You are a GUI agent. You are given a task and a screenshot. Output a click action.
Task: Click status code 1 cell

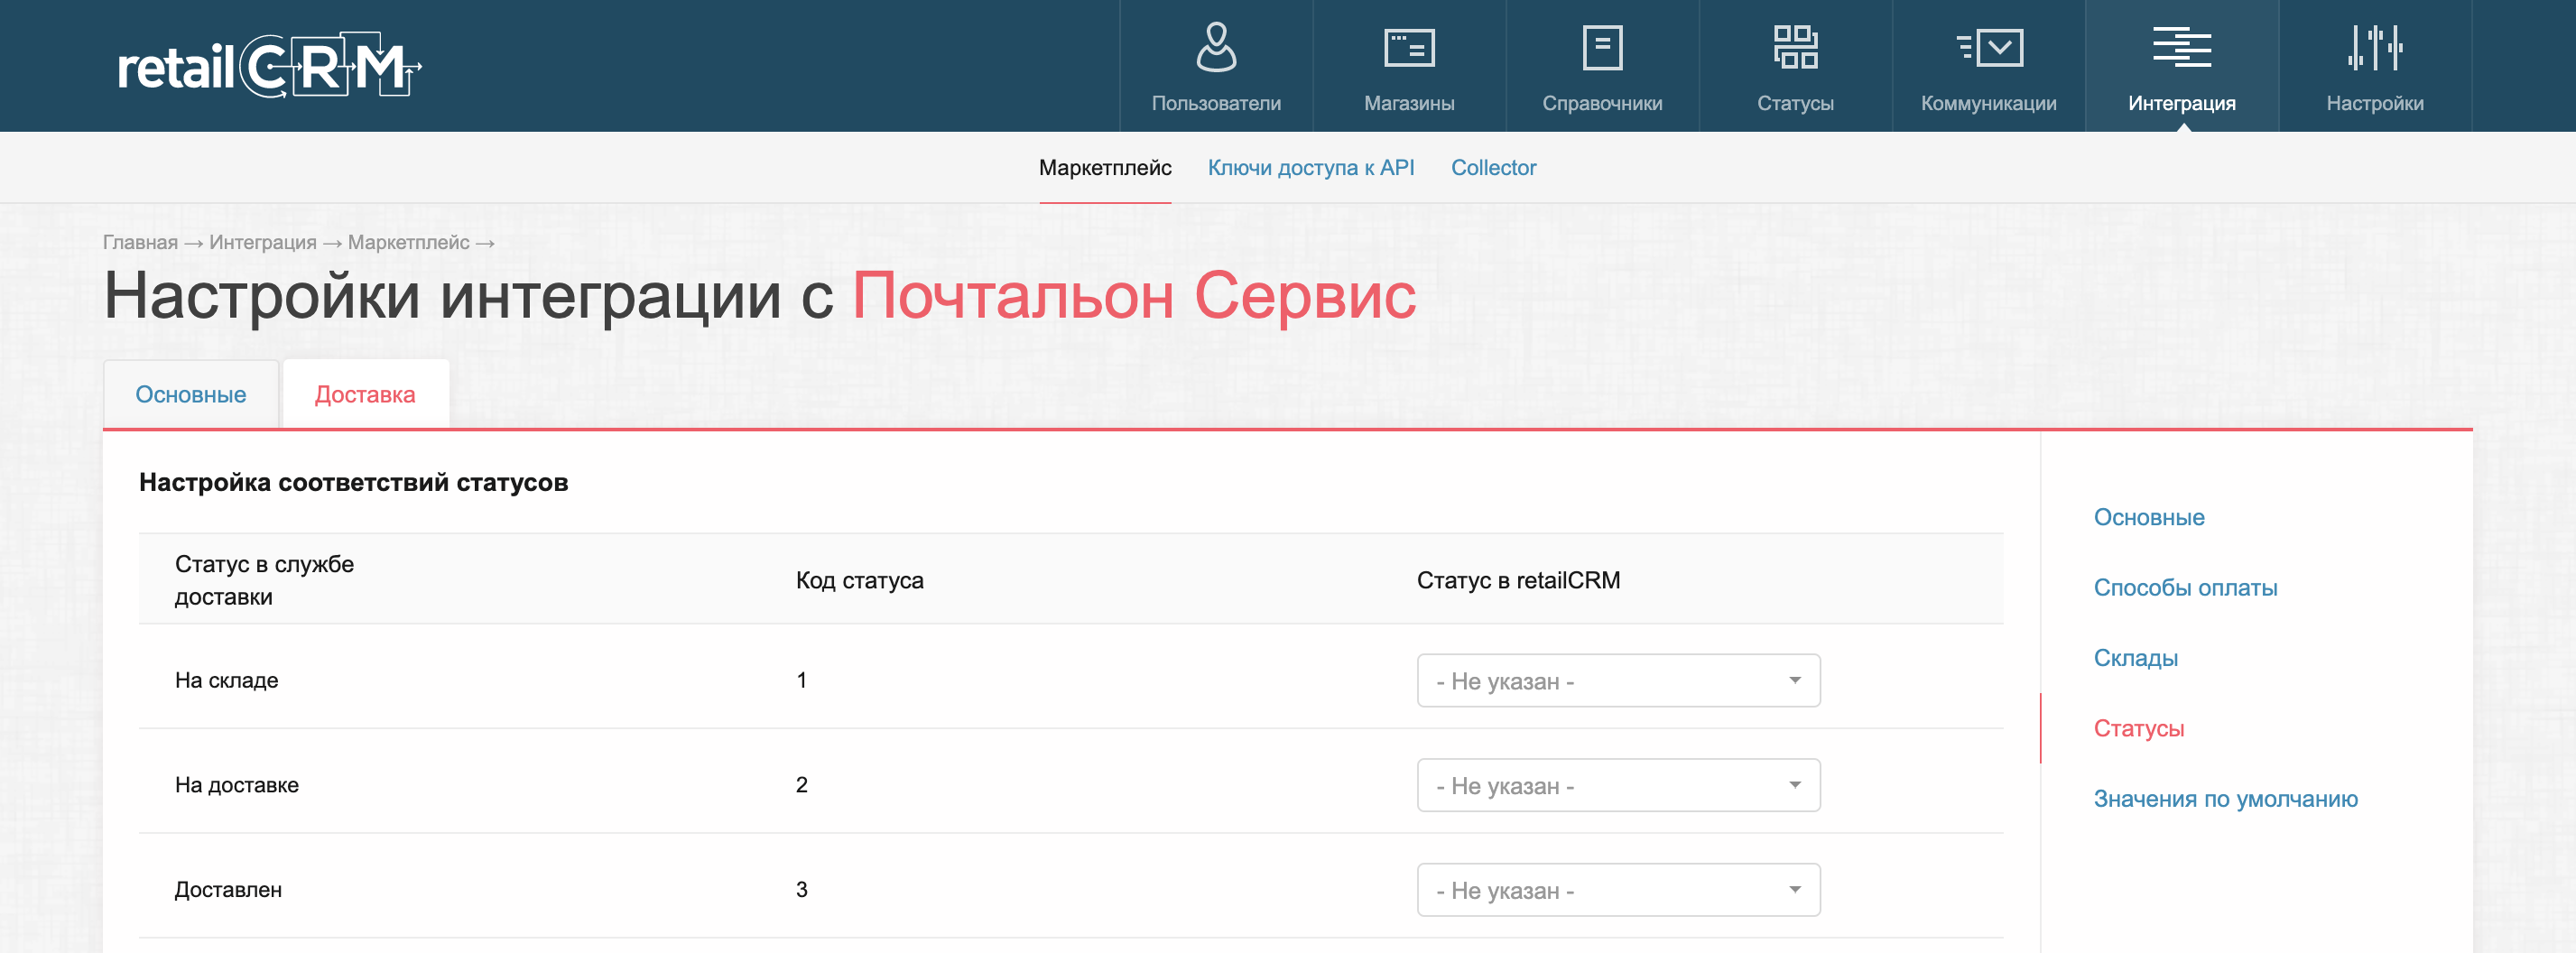(x=802, y=680)
